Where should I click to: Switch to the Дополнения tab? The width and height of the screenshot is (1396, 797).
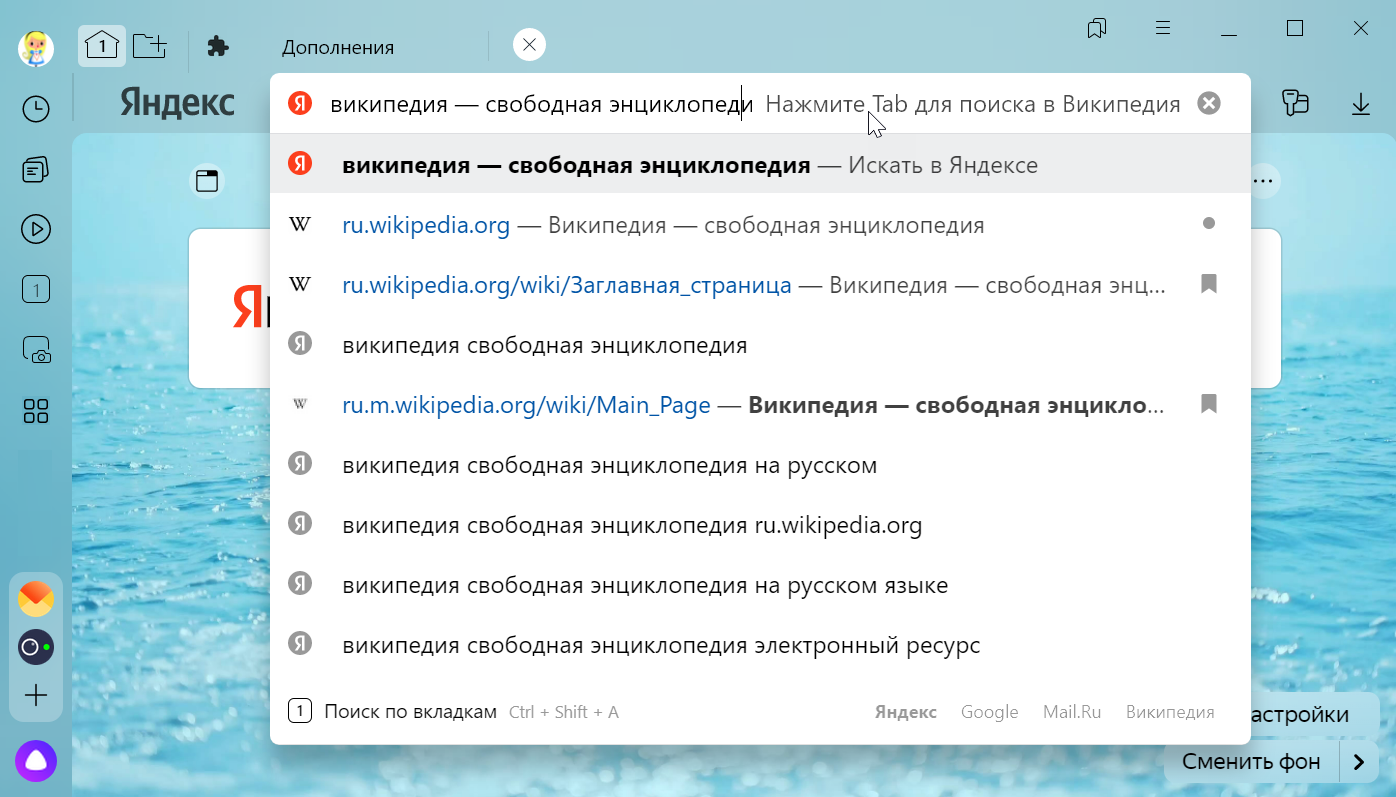[337, 47]
